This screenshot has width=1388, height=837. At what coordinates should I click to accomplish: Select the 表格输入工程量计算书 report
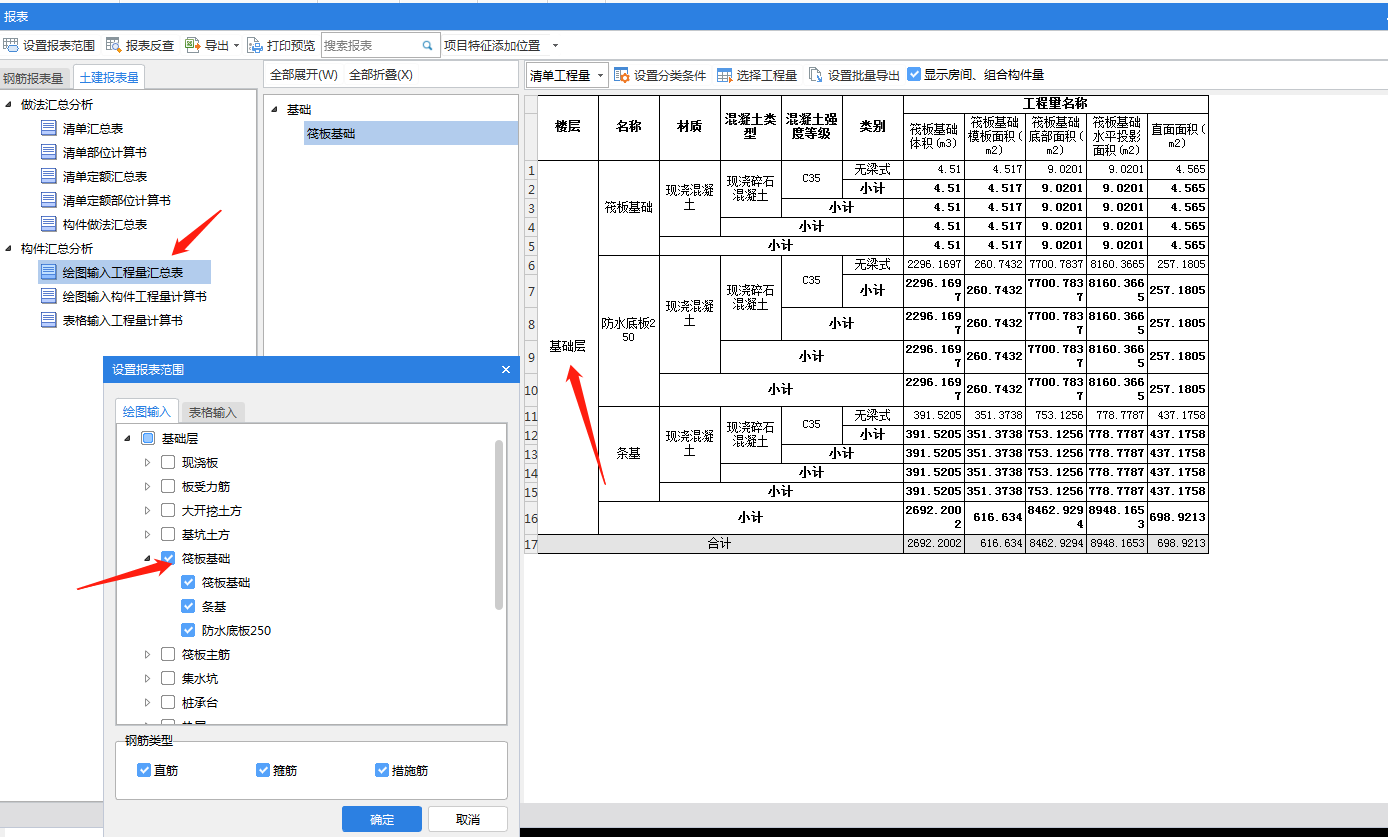point(123,320)
